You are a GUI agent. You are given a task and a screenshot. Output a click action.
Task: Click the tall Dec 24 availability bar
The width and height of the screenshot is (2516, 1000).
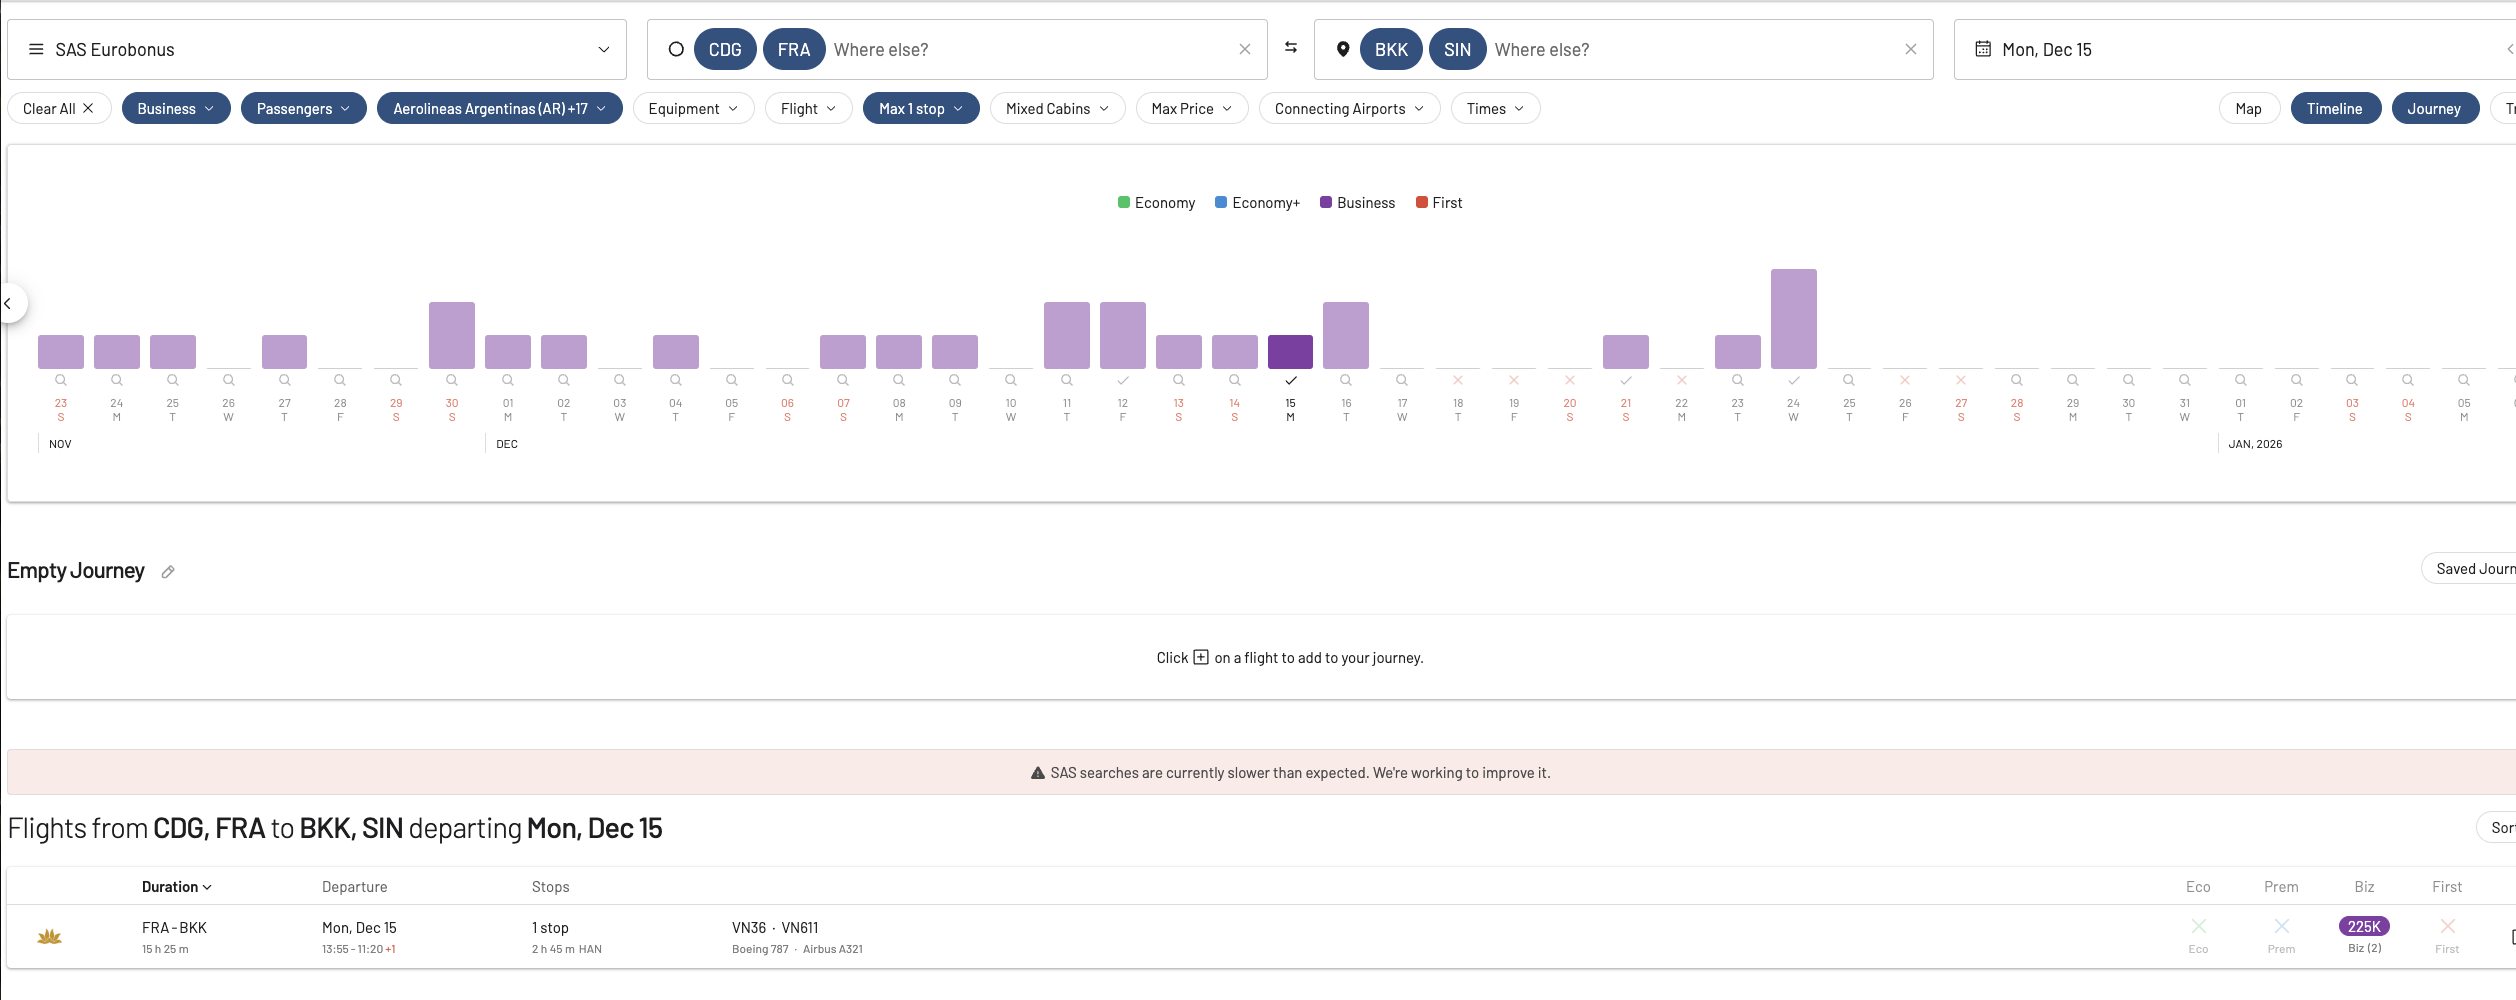pos(1793,319)
